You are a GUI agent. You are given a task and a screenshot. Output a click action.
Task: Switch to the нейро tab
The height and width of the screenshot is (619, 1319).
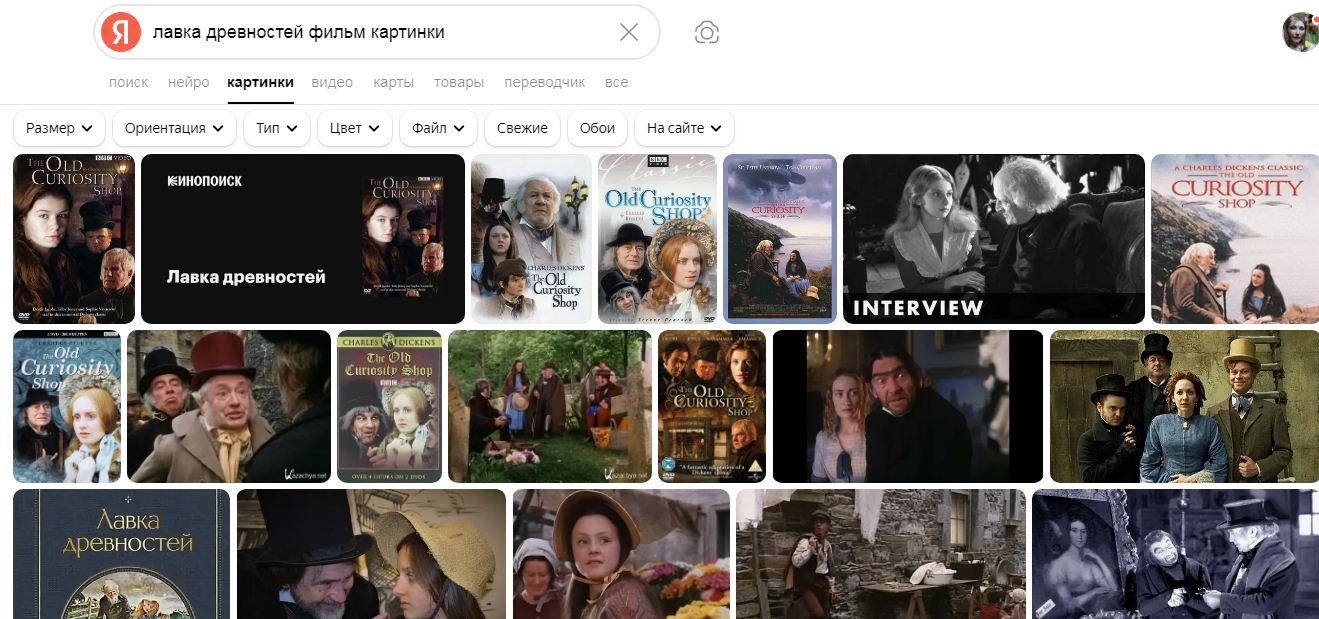189,82
